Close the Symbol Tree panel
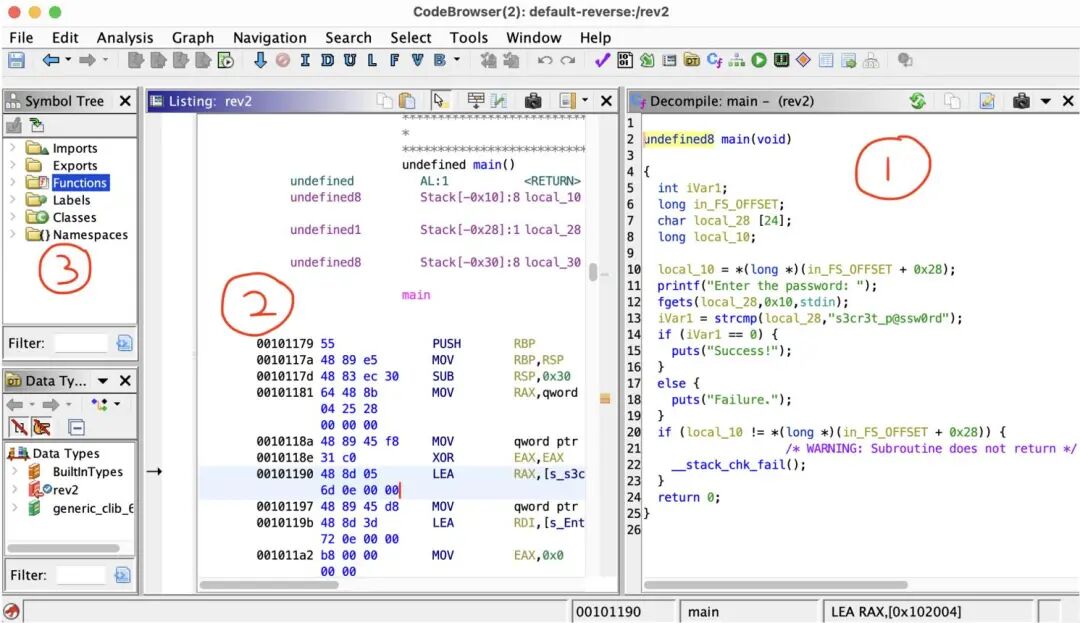The image size is (1080, 623). point(125,101)
